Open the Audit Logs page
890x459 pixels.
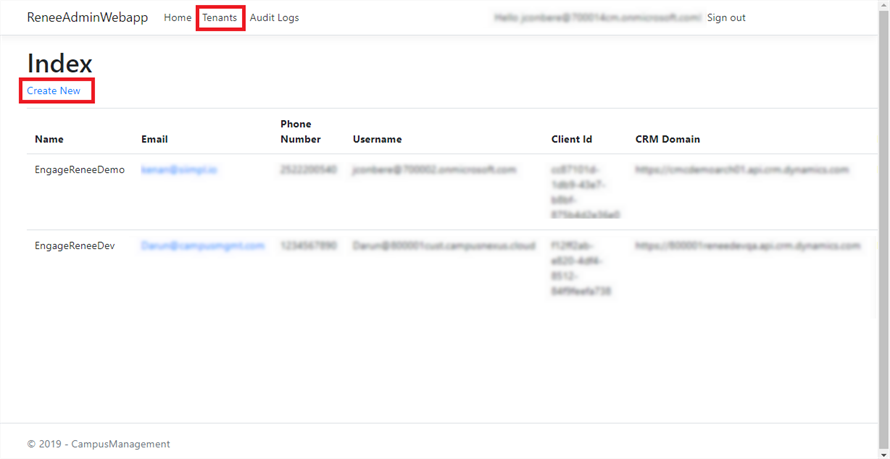(274, 18)
